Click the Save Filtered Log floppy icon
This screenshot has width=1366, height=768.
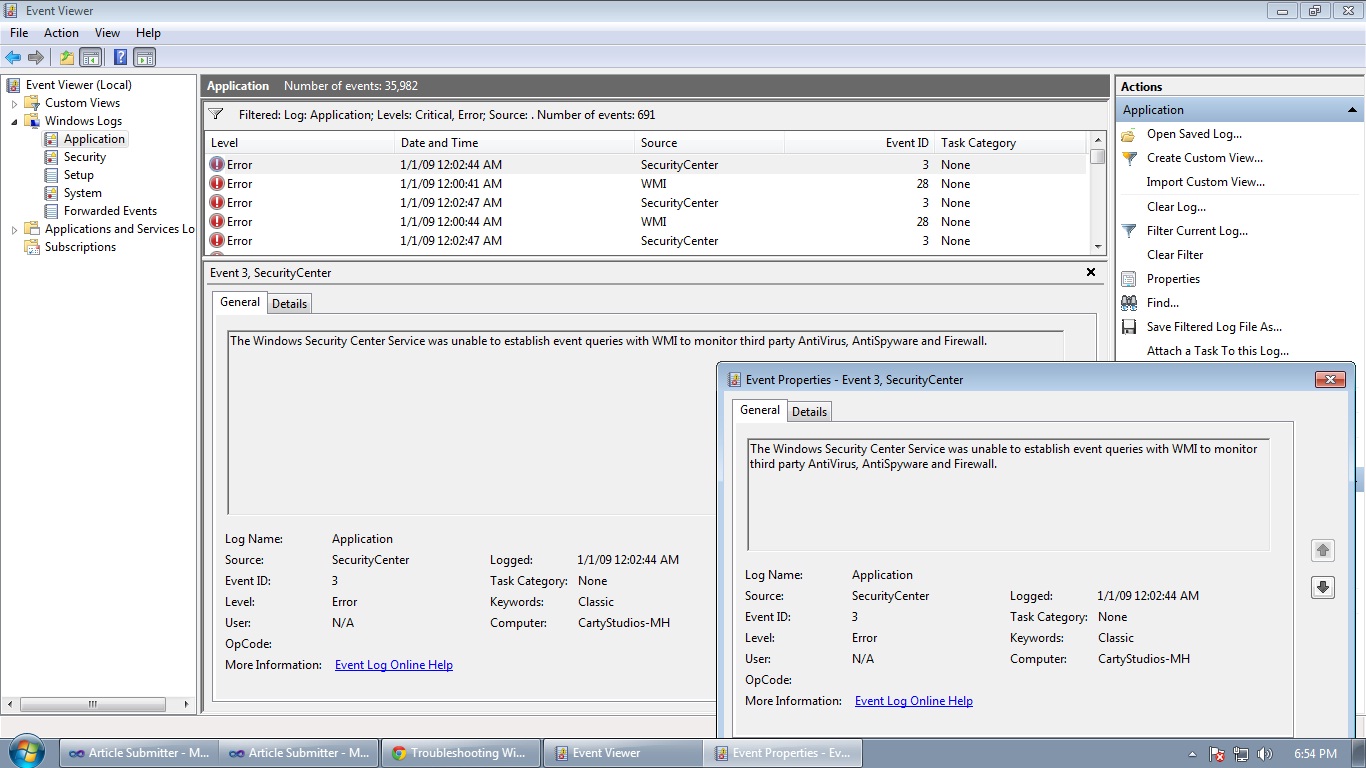pos(1129,327)
